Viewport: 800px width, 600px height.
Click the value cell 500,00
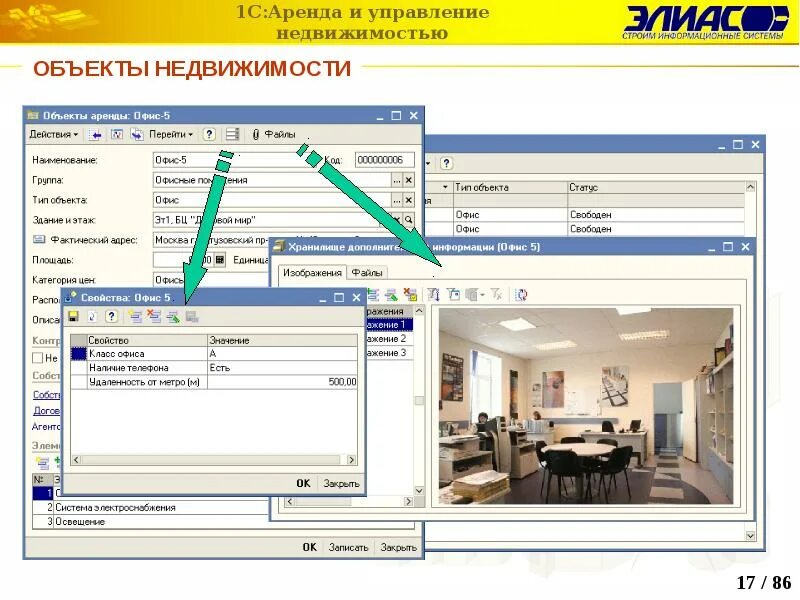click(x=283, y=382)
